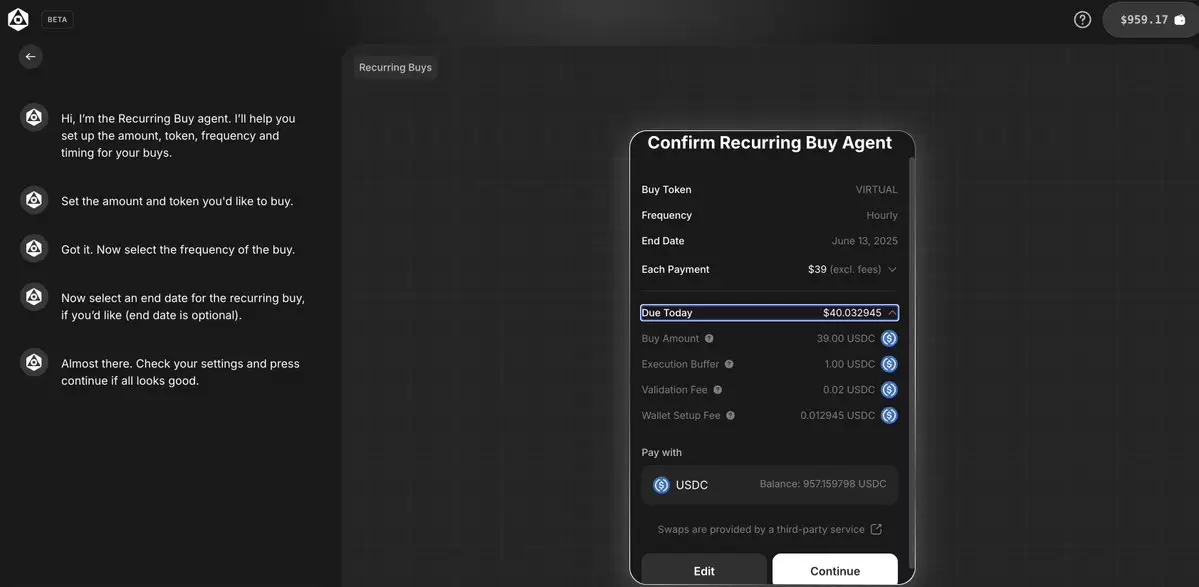
Task: Click 'Balance: 957.159798 USDC' text
Action: tap(823, 484)
